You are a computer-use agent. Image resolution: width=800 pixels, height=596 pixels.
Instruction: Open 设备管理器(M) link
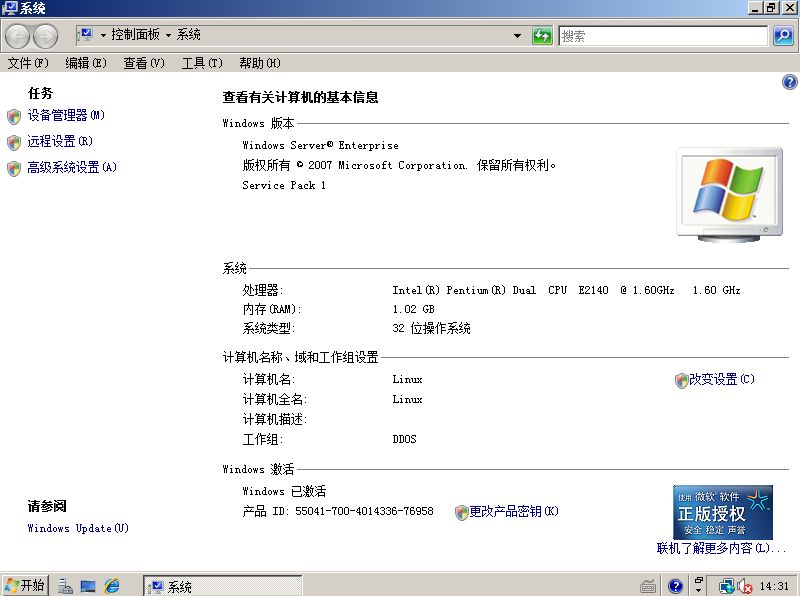click(66, 115)
